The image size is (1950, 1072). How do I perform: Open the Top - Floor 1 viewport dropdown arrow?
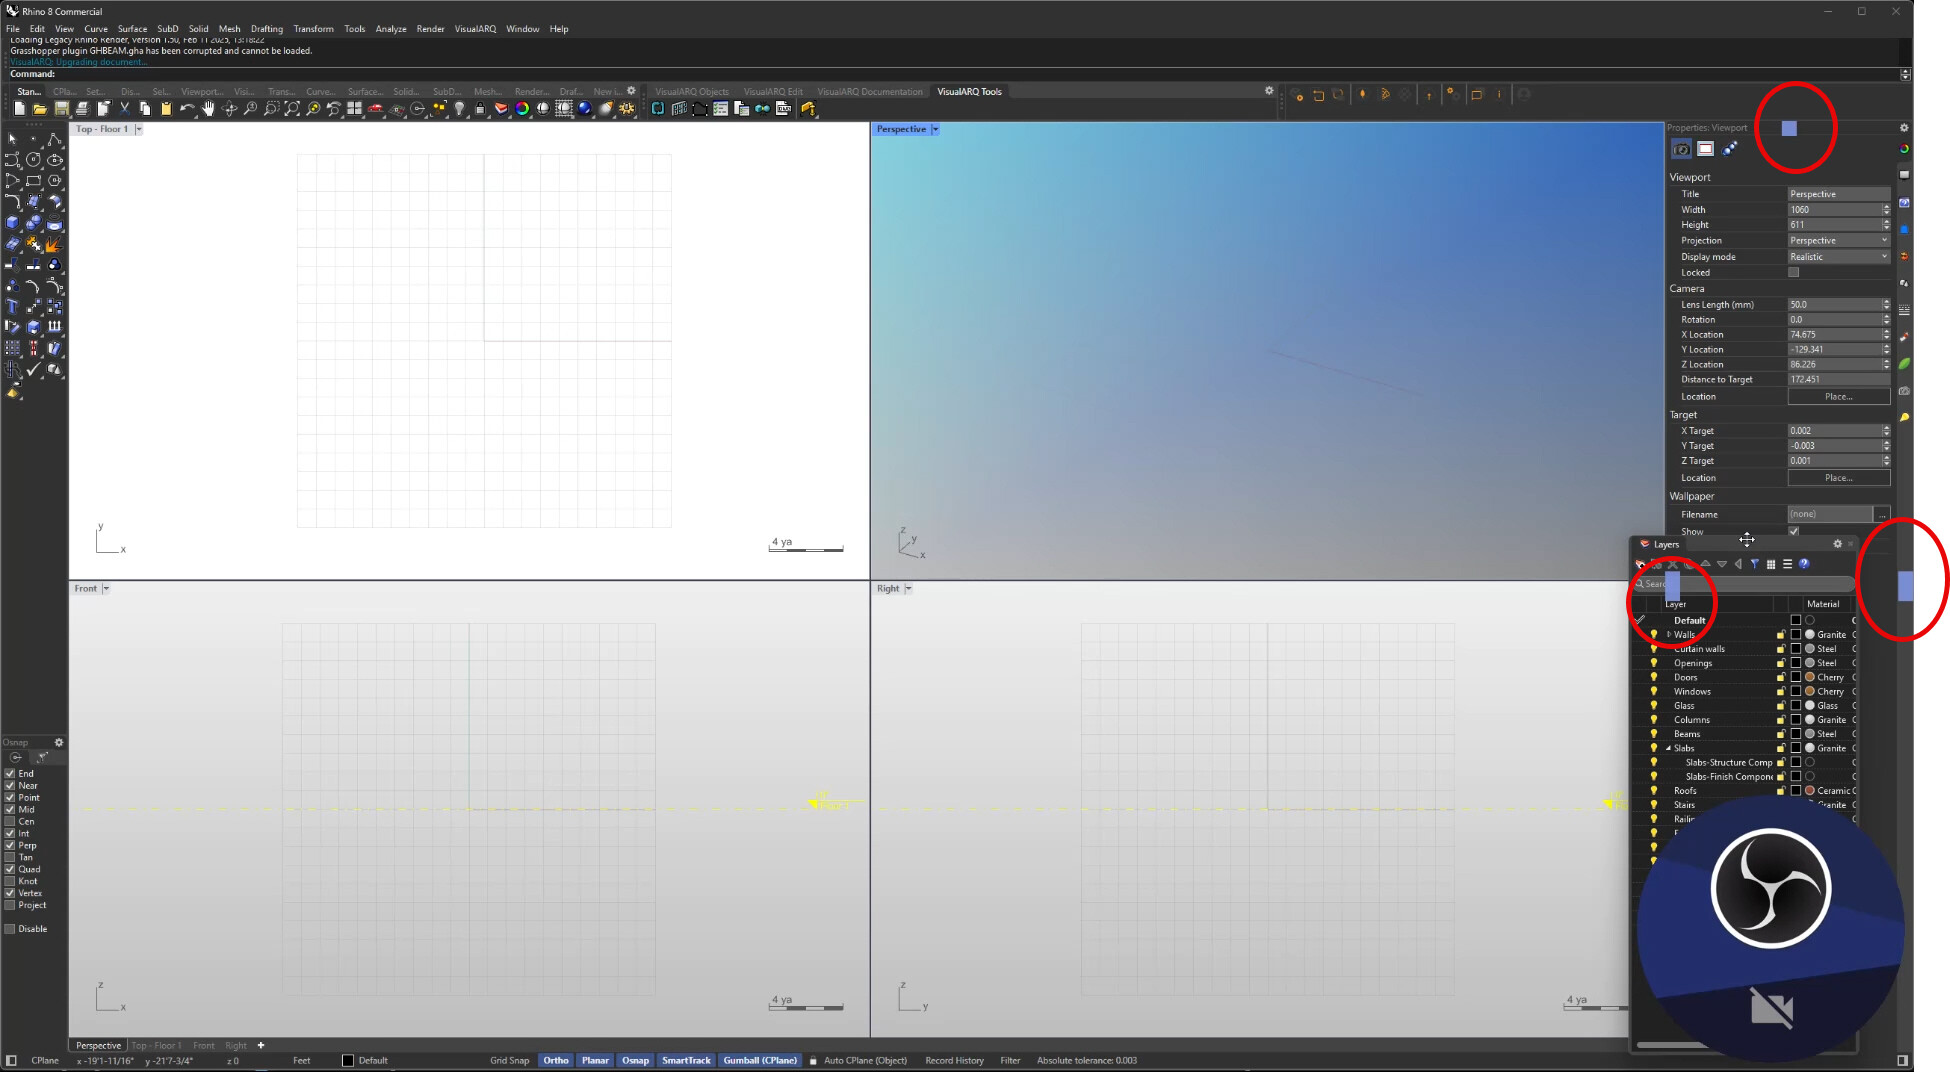coord(139,129)
